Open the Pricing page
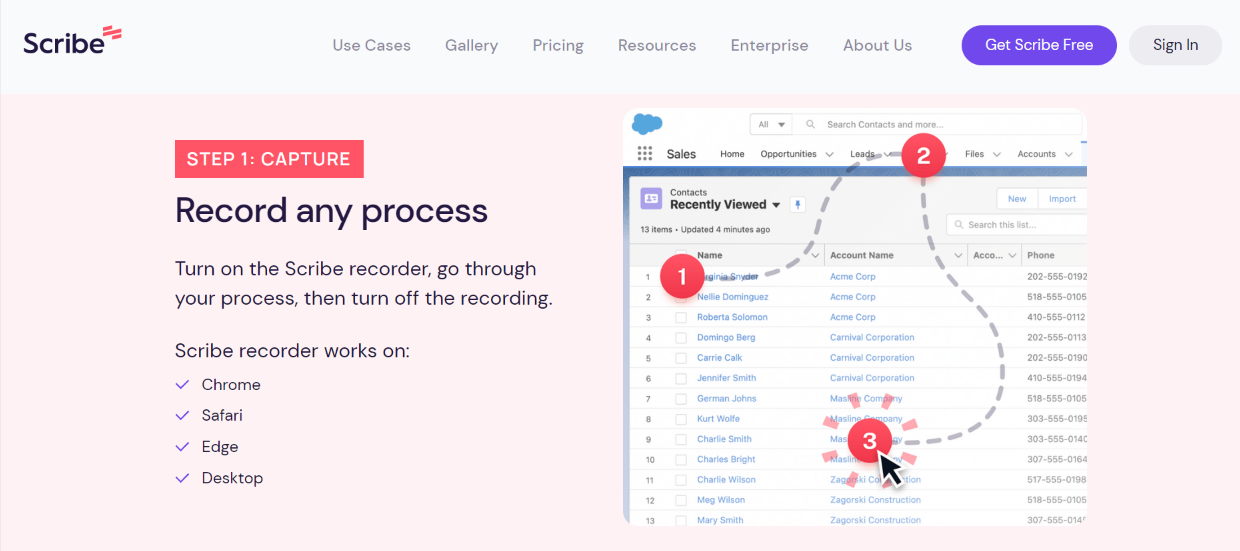The image size is (1240, 551). [558, 45]
